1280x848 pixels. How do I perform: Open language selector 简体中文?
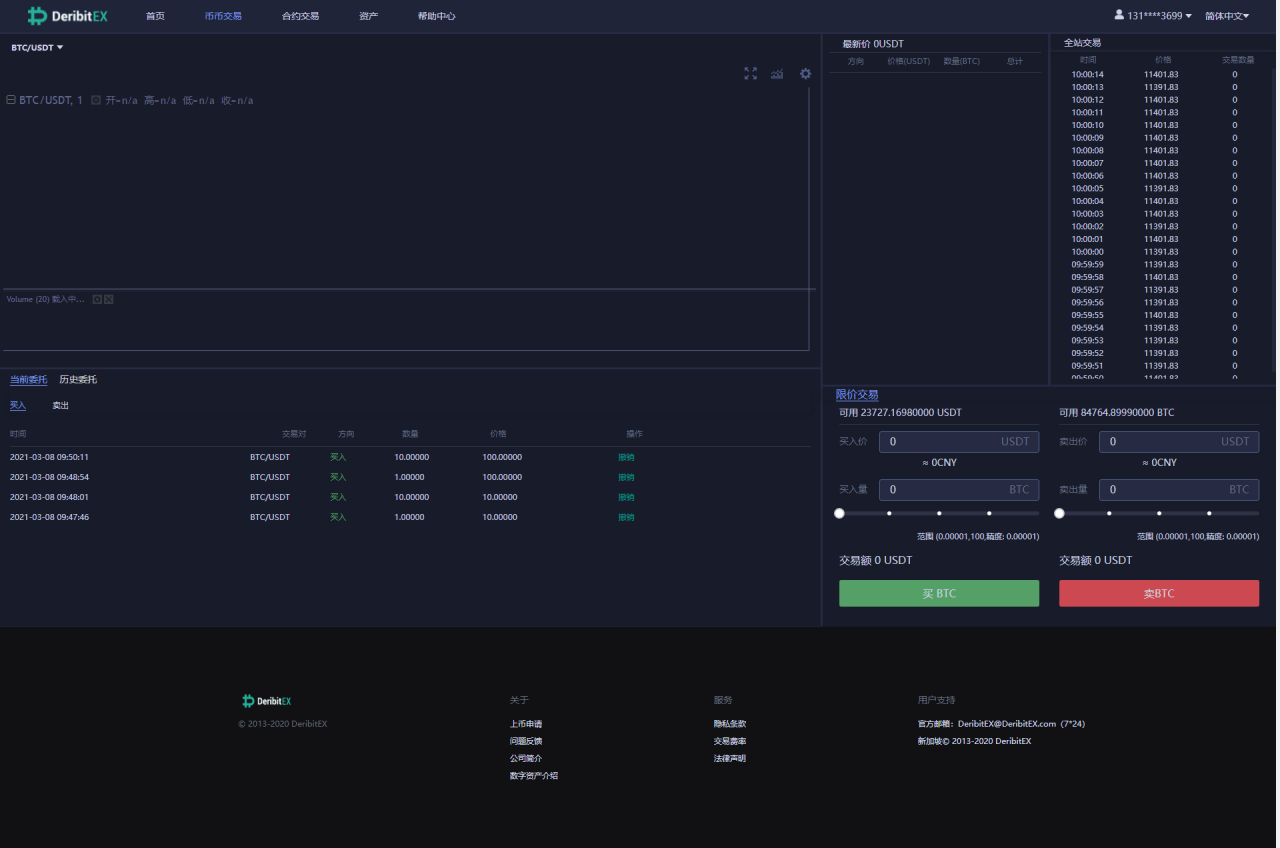tap(1227, 16)
